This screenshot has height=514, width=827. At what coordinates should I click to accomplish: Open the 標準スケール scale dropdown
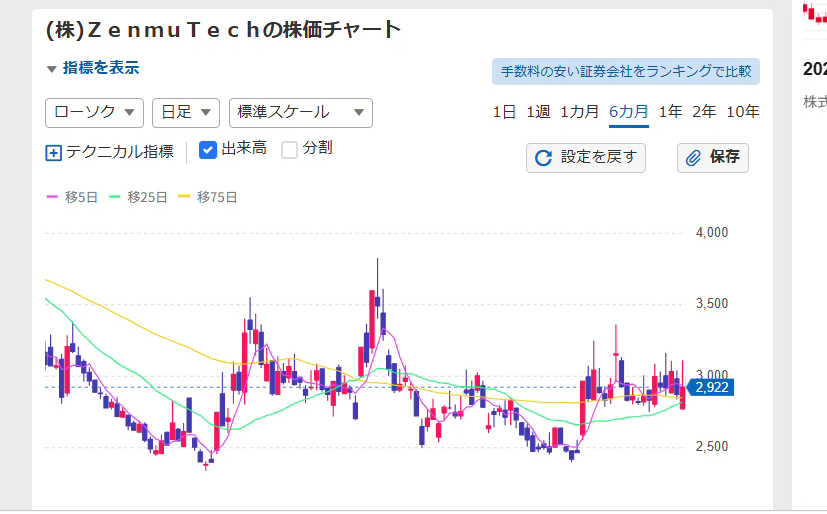301,113
